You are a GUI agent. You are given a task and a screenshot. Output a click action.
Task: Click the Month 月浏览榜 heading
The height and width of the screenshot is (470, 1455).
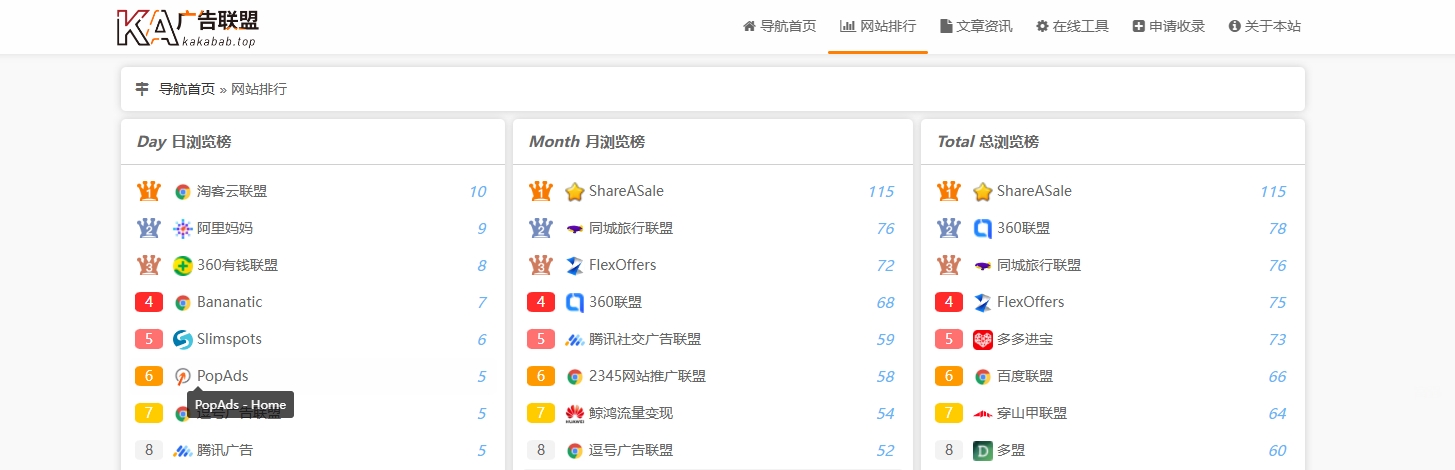[587, 142]
